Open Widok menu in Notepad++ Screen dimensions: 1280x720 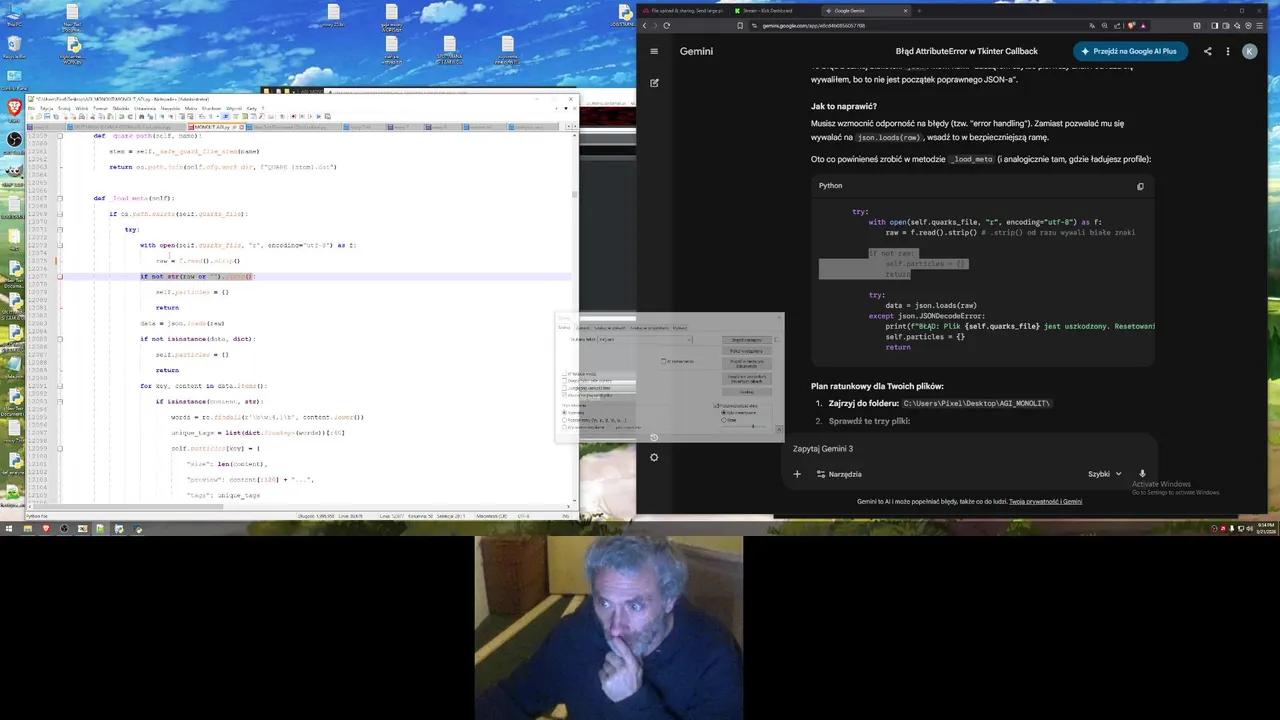(82, 108)
